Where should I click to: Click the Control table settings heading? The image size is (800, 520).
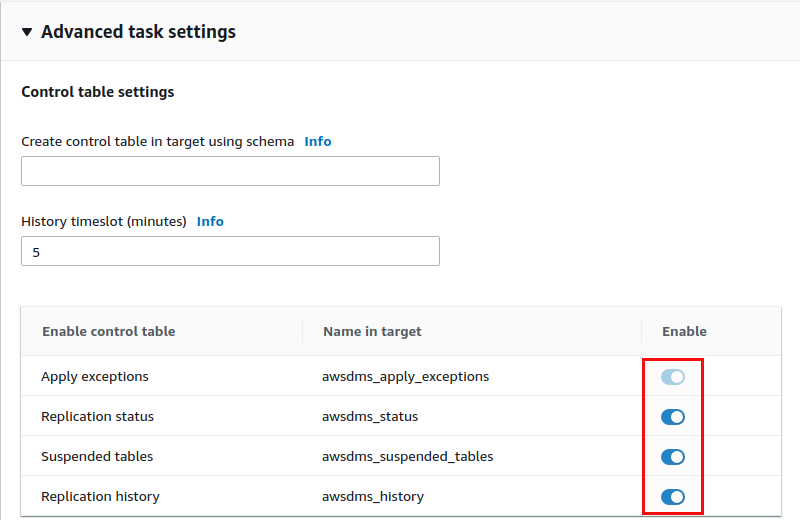(98, 92)
